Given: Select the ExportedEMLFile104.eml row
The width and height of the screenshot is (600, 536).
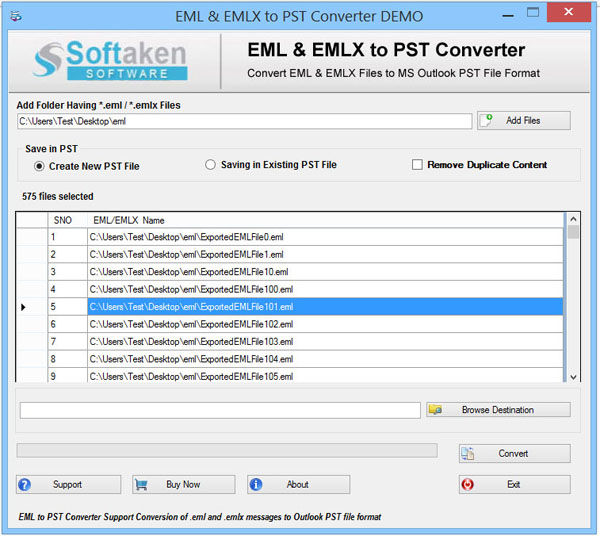Looking at the screenshot, I should click(x=325, y=359).
